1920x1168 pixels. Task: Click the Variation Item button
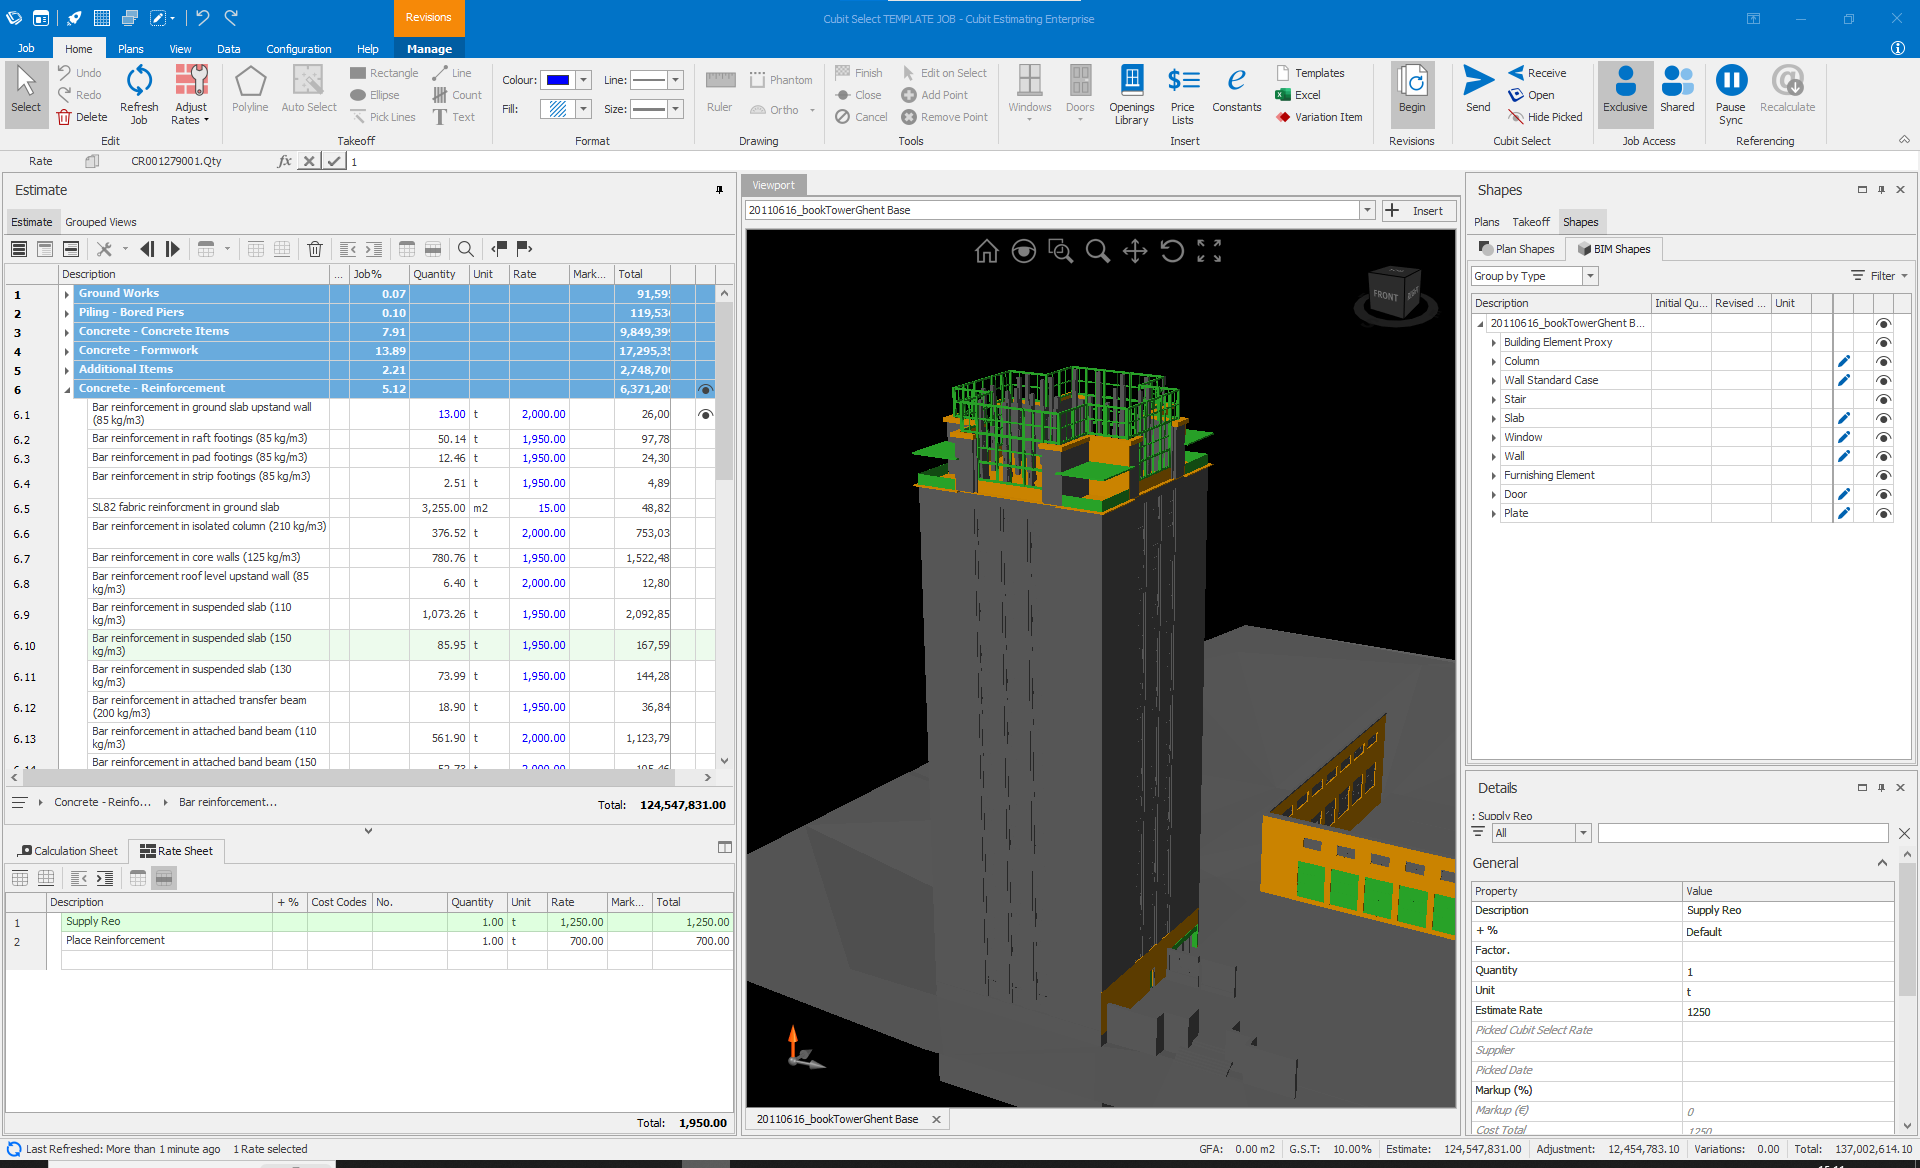pos(1320,117)
